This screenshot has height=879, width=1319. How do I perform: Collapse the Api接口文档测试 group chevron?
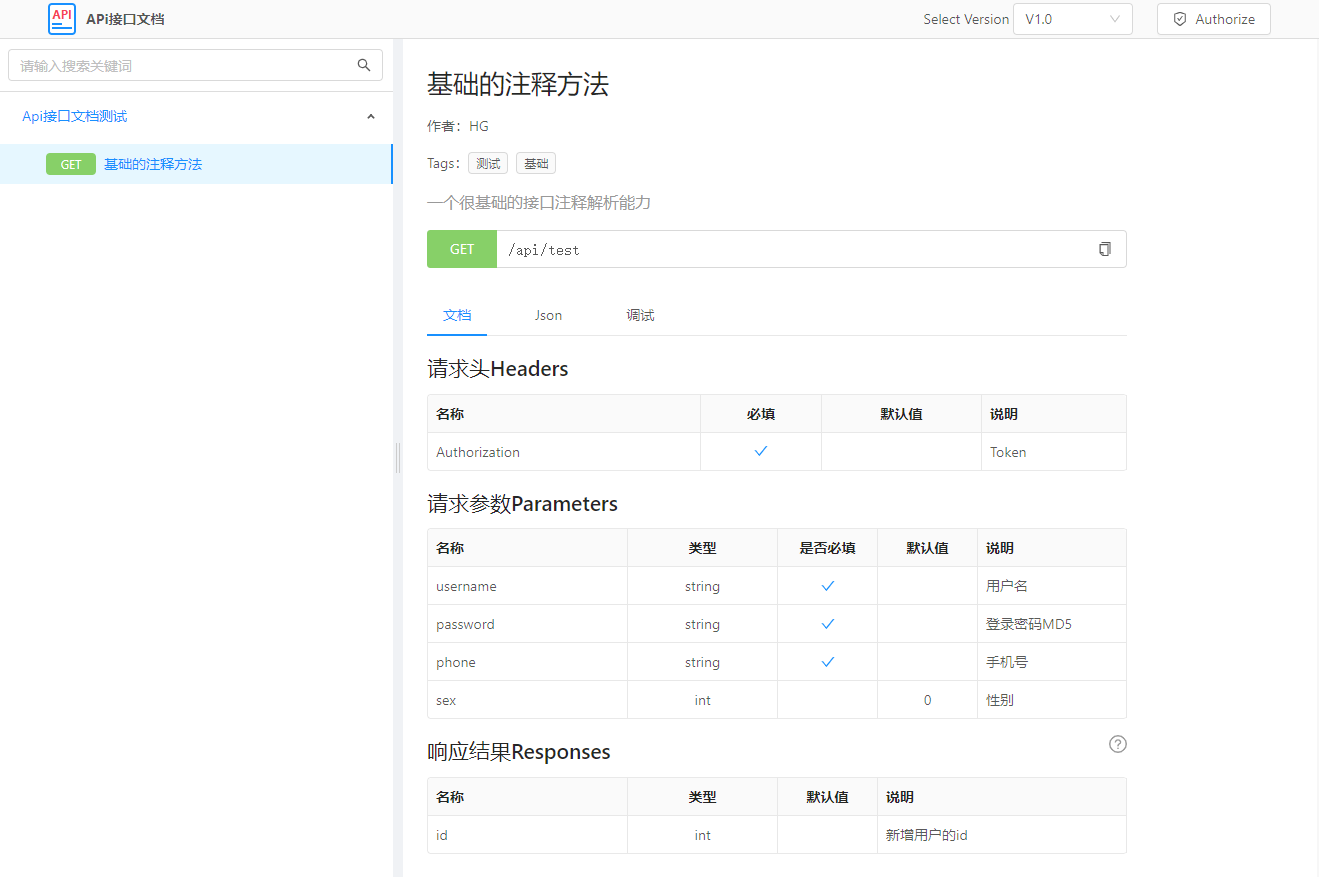(371, 116)
